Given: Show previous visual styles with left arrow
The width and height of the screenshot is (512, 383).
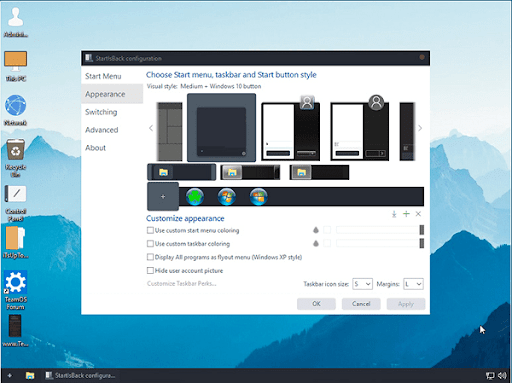Looking at the screenshot, I should [151, 128].
